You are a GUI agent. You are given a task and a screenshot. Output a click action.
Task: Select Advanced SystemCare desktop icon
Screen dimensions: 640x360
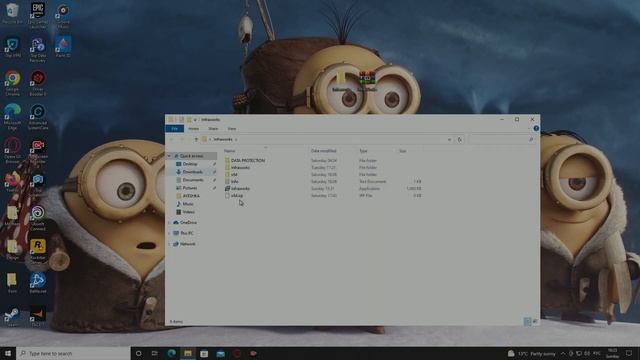[38, 117]
